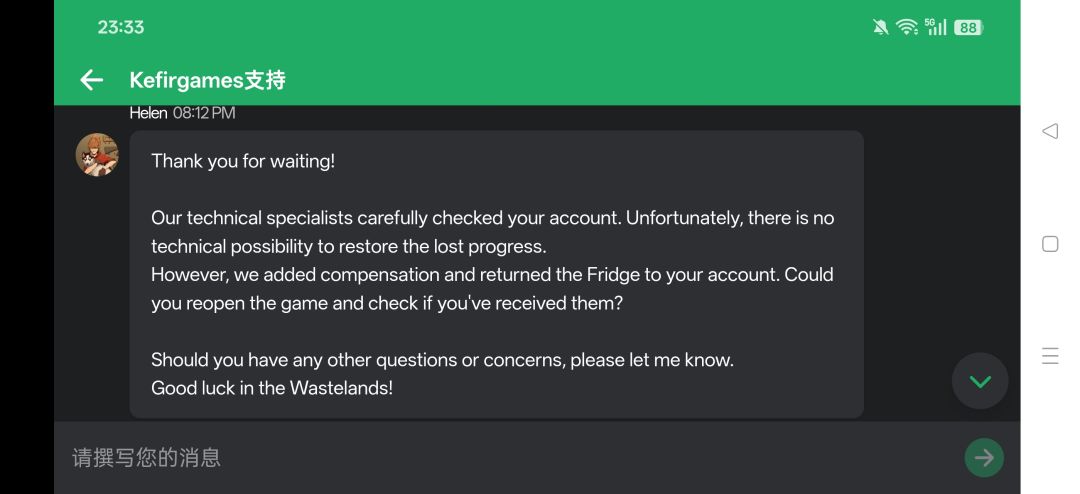Image resolution: width=1080 pixels, height=494 pixels.
Task: Tap the muted bell status icon
Action: tap(880, 28)
